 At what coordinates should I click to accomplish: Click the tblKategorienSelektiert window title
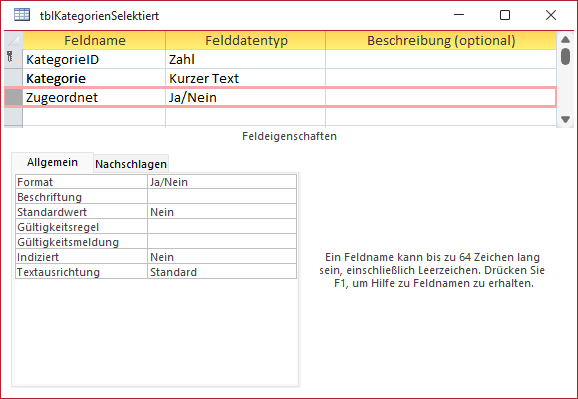point(100,16)
